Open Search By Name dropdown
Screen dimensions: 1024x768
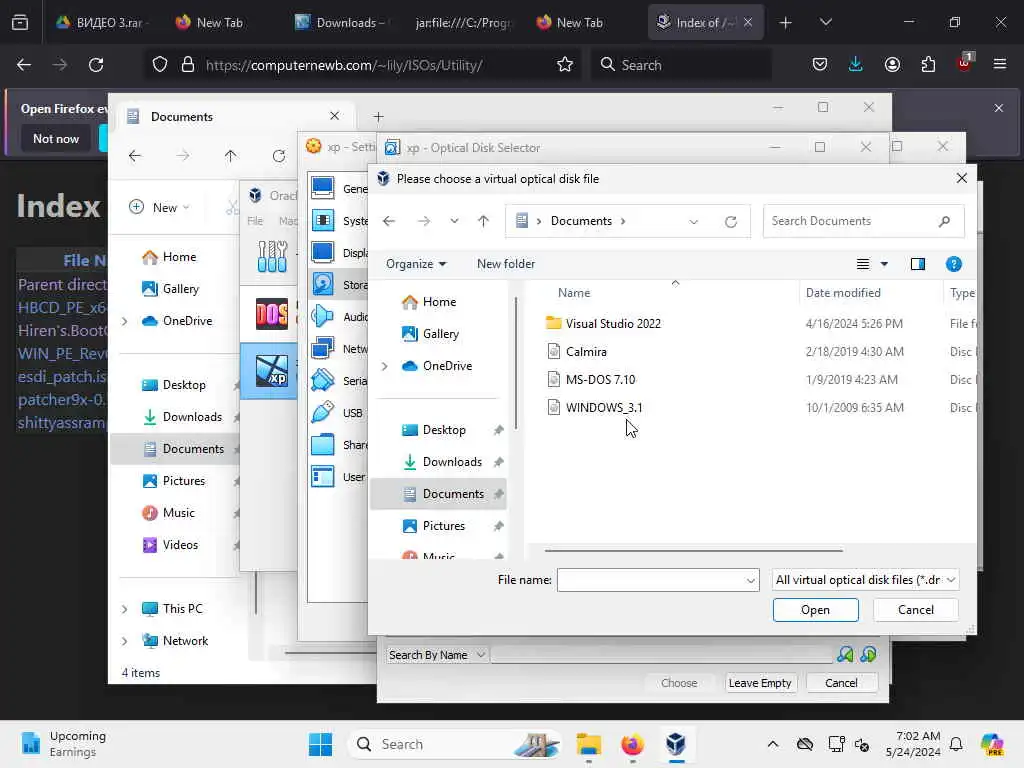(436, 654)
